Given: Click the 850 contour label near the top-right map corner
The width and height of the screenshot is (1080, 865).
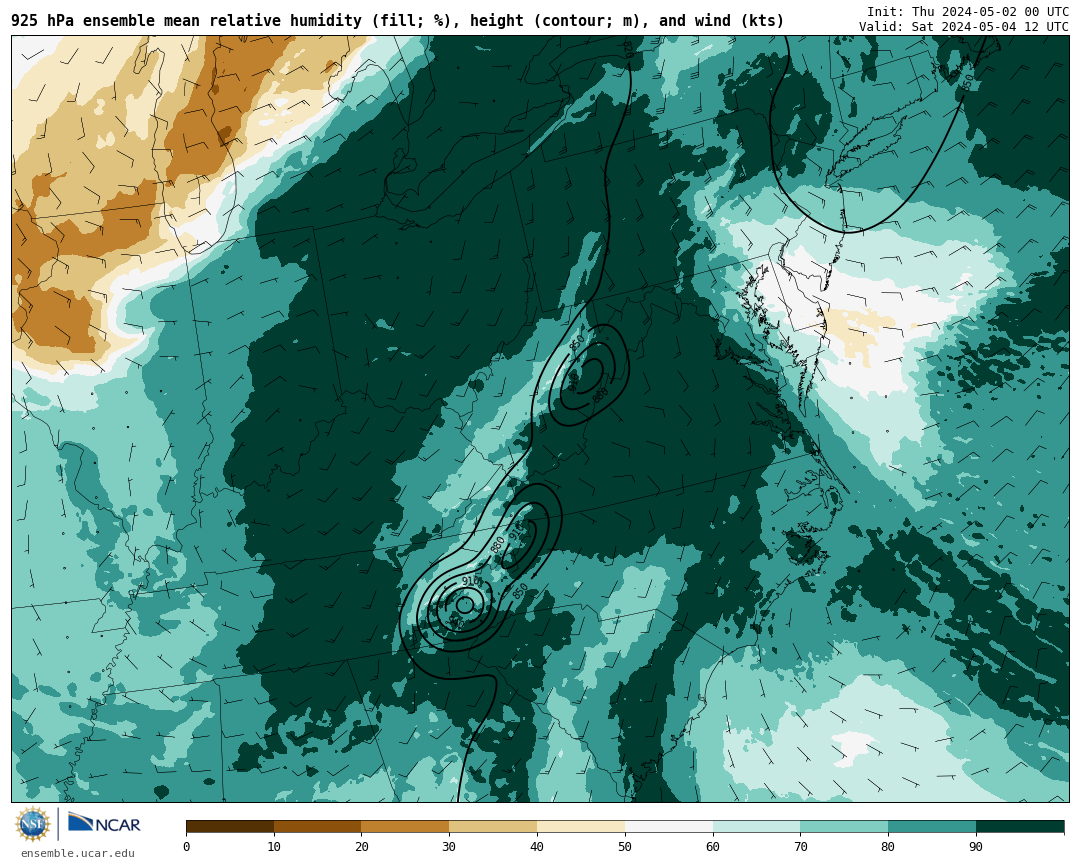Looking at the screenshot, I should click(x=968, y=81).
